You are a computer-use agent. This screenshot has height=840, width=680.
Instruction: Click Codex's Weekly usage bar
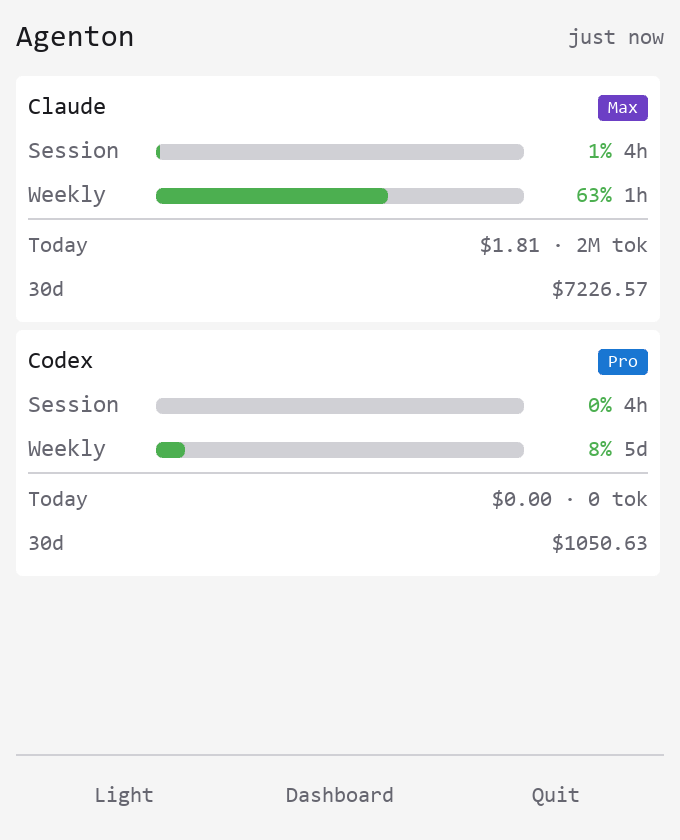point(340,450)
